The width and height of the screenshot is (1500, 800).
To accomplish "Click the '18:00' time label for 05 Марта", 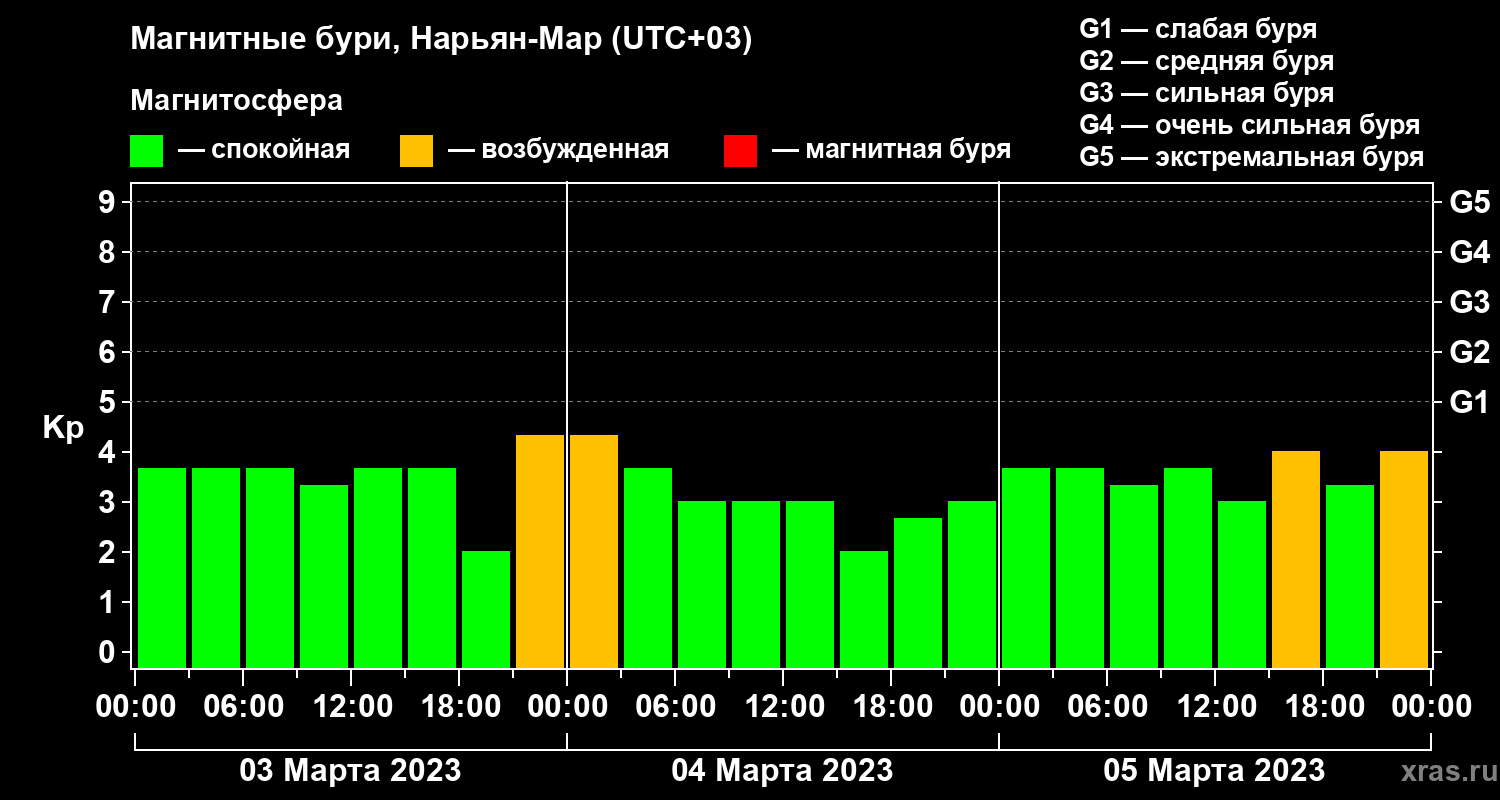I will pos(1323,707).
